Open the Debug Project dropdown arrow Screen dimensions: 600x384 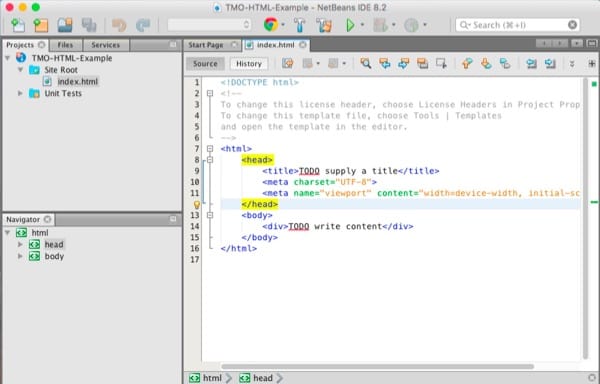(x=393, y=25)
